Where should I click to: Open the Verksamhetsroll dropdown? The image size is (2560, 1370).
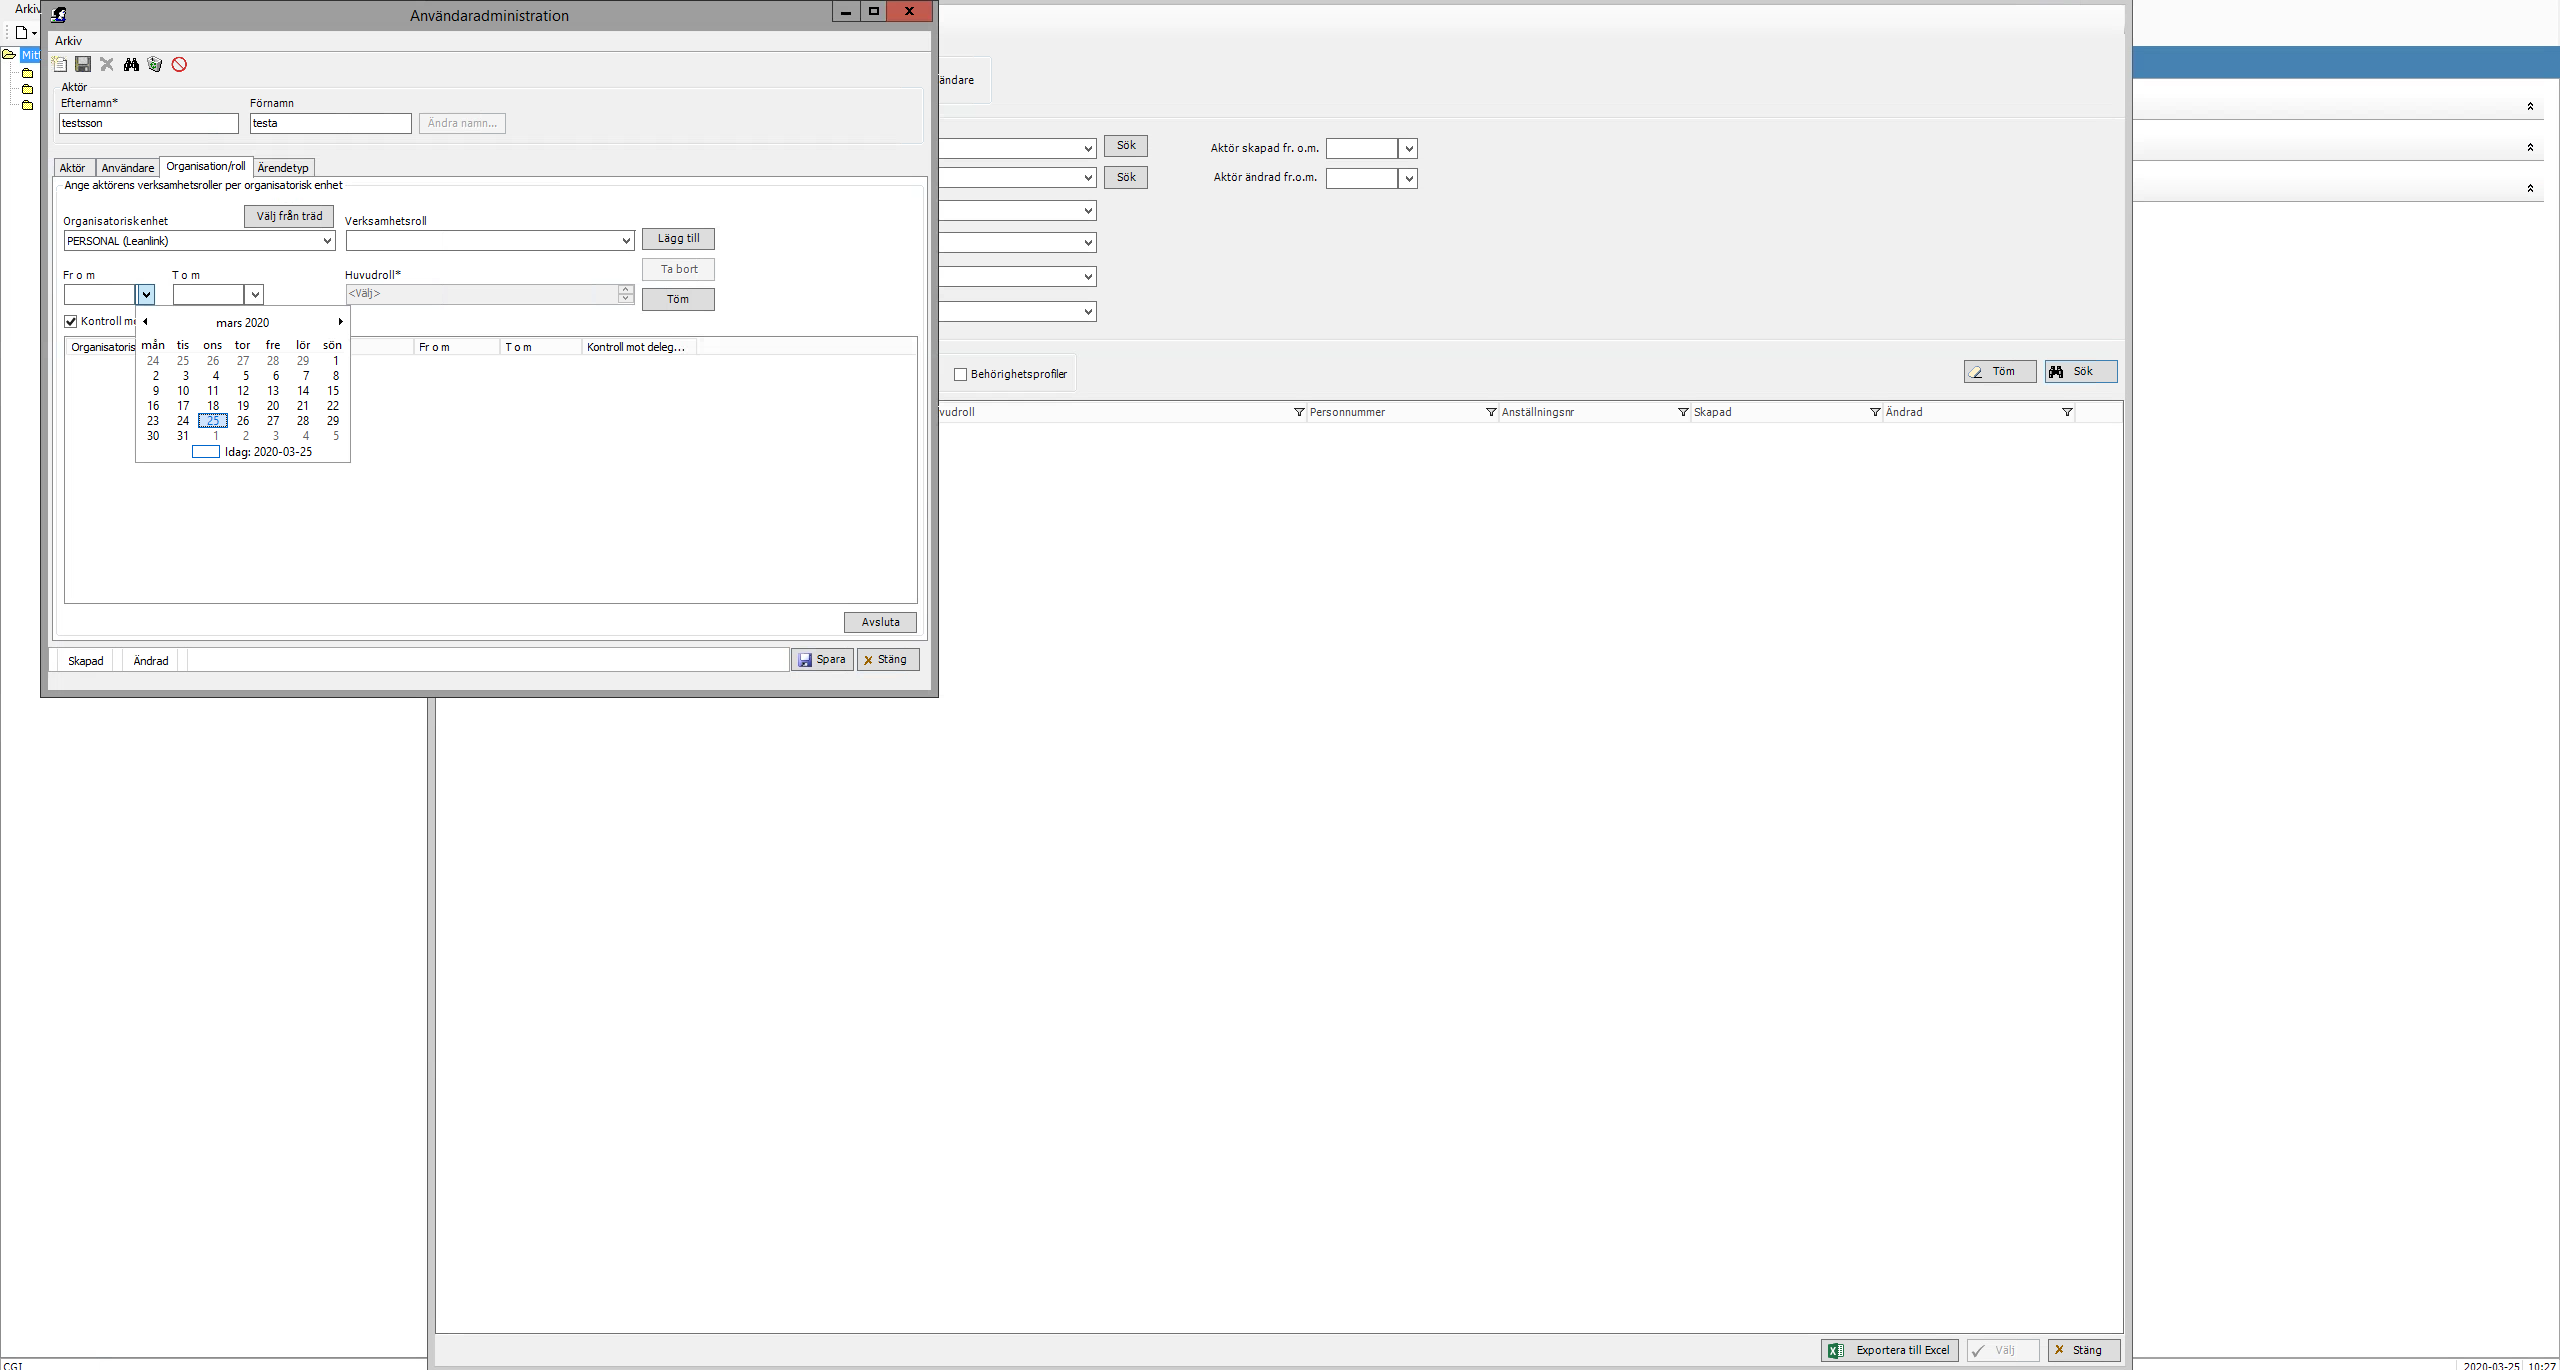point(626,241)
